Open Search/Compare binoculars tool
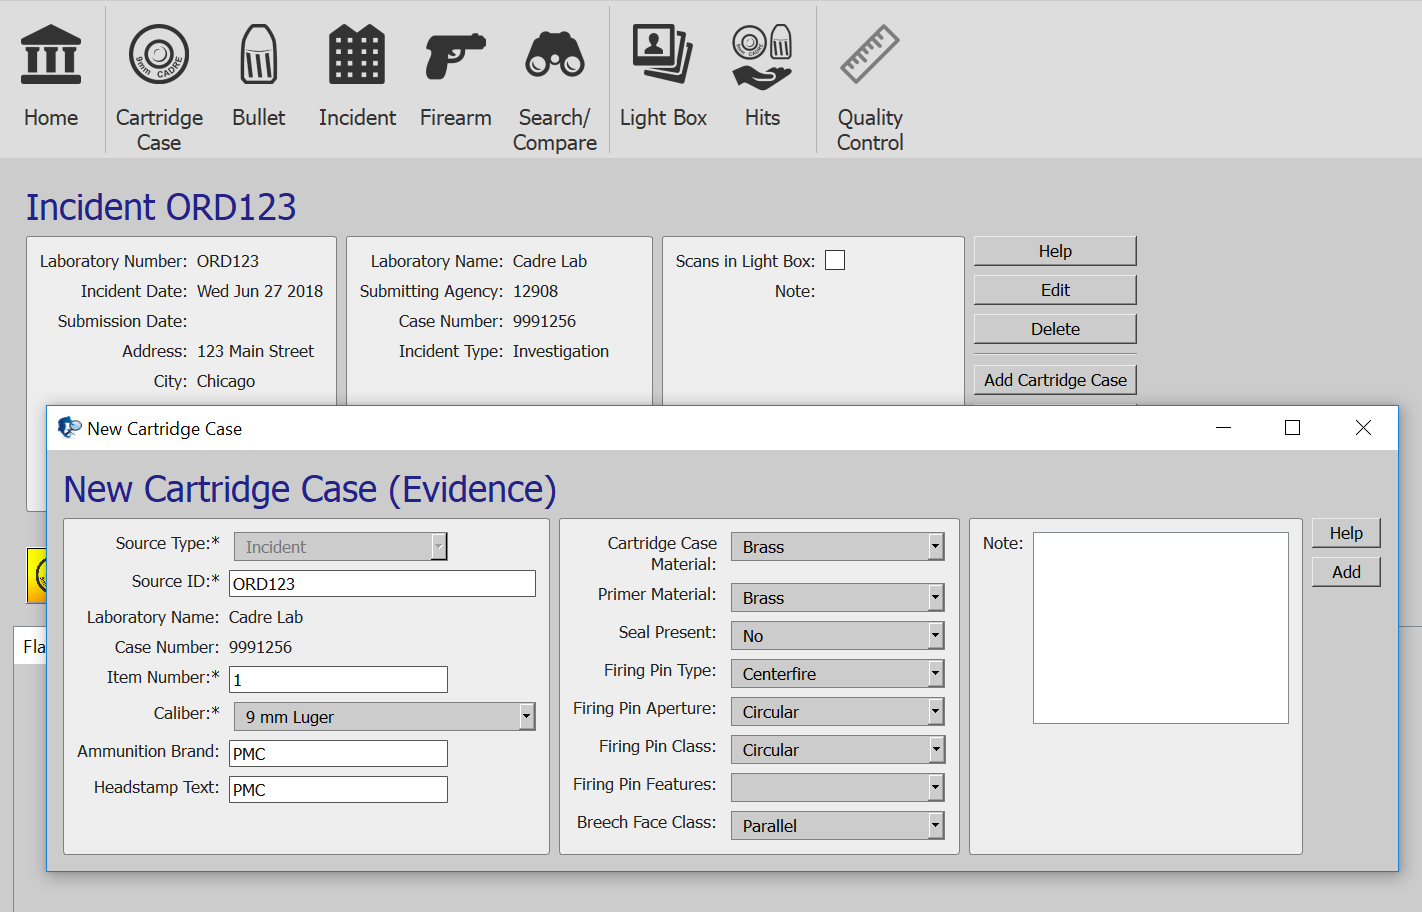 click(555, 88)
